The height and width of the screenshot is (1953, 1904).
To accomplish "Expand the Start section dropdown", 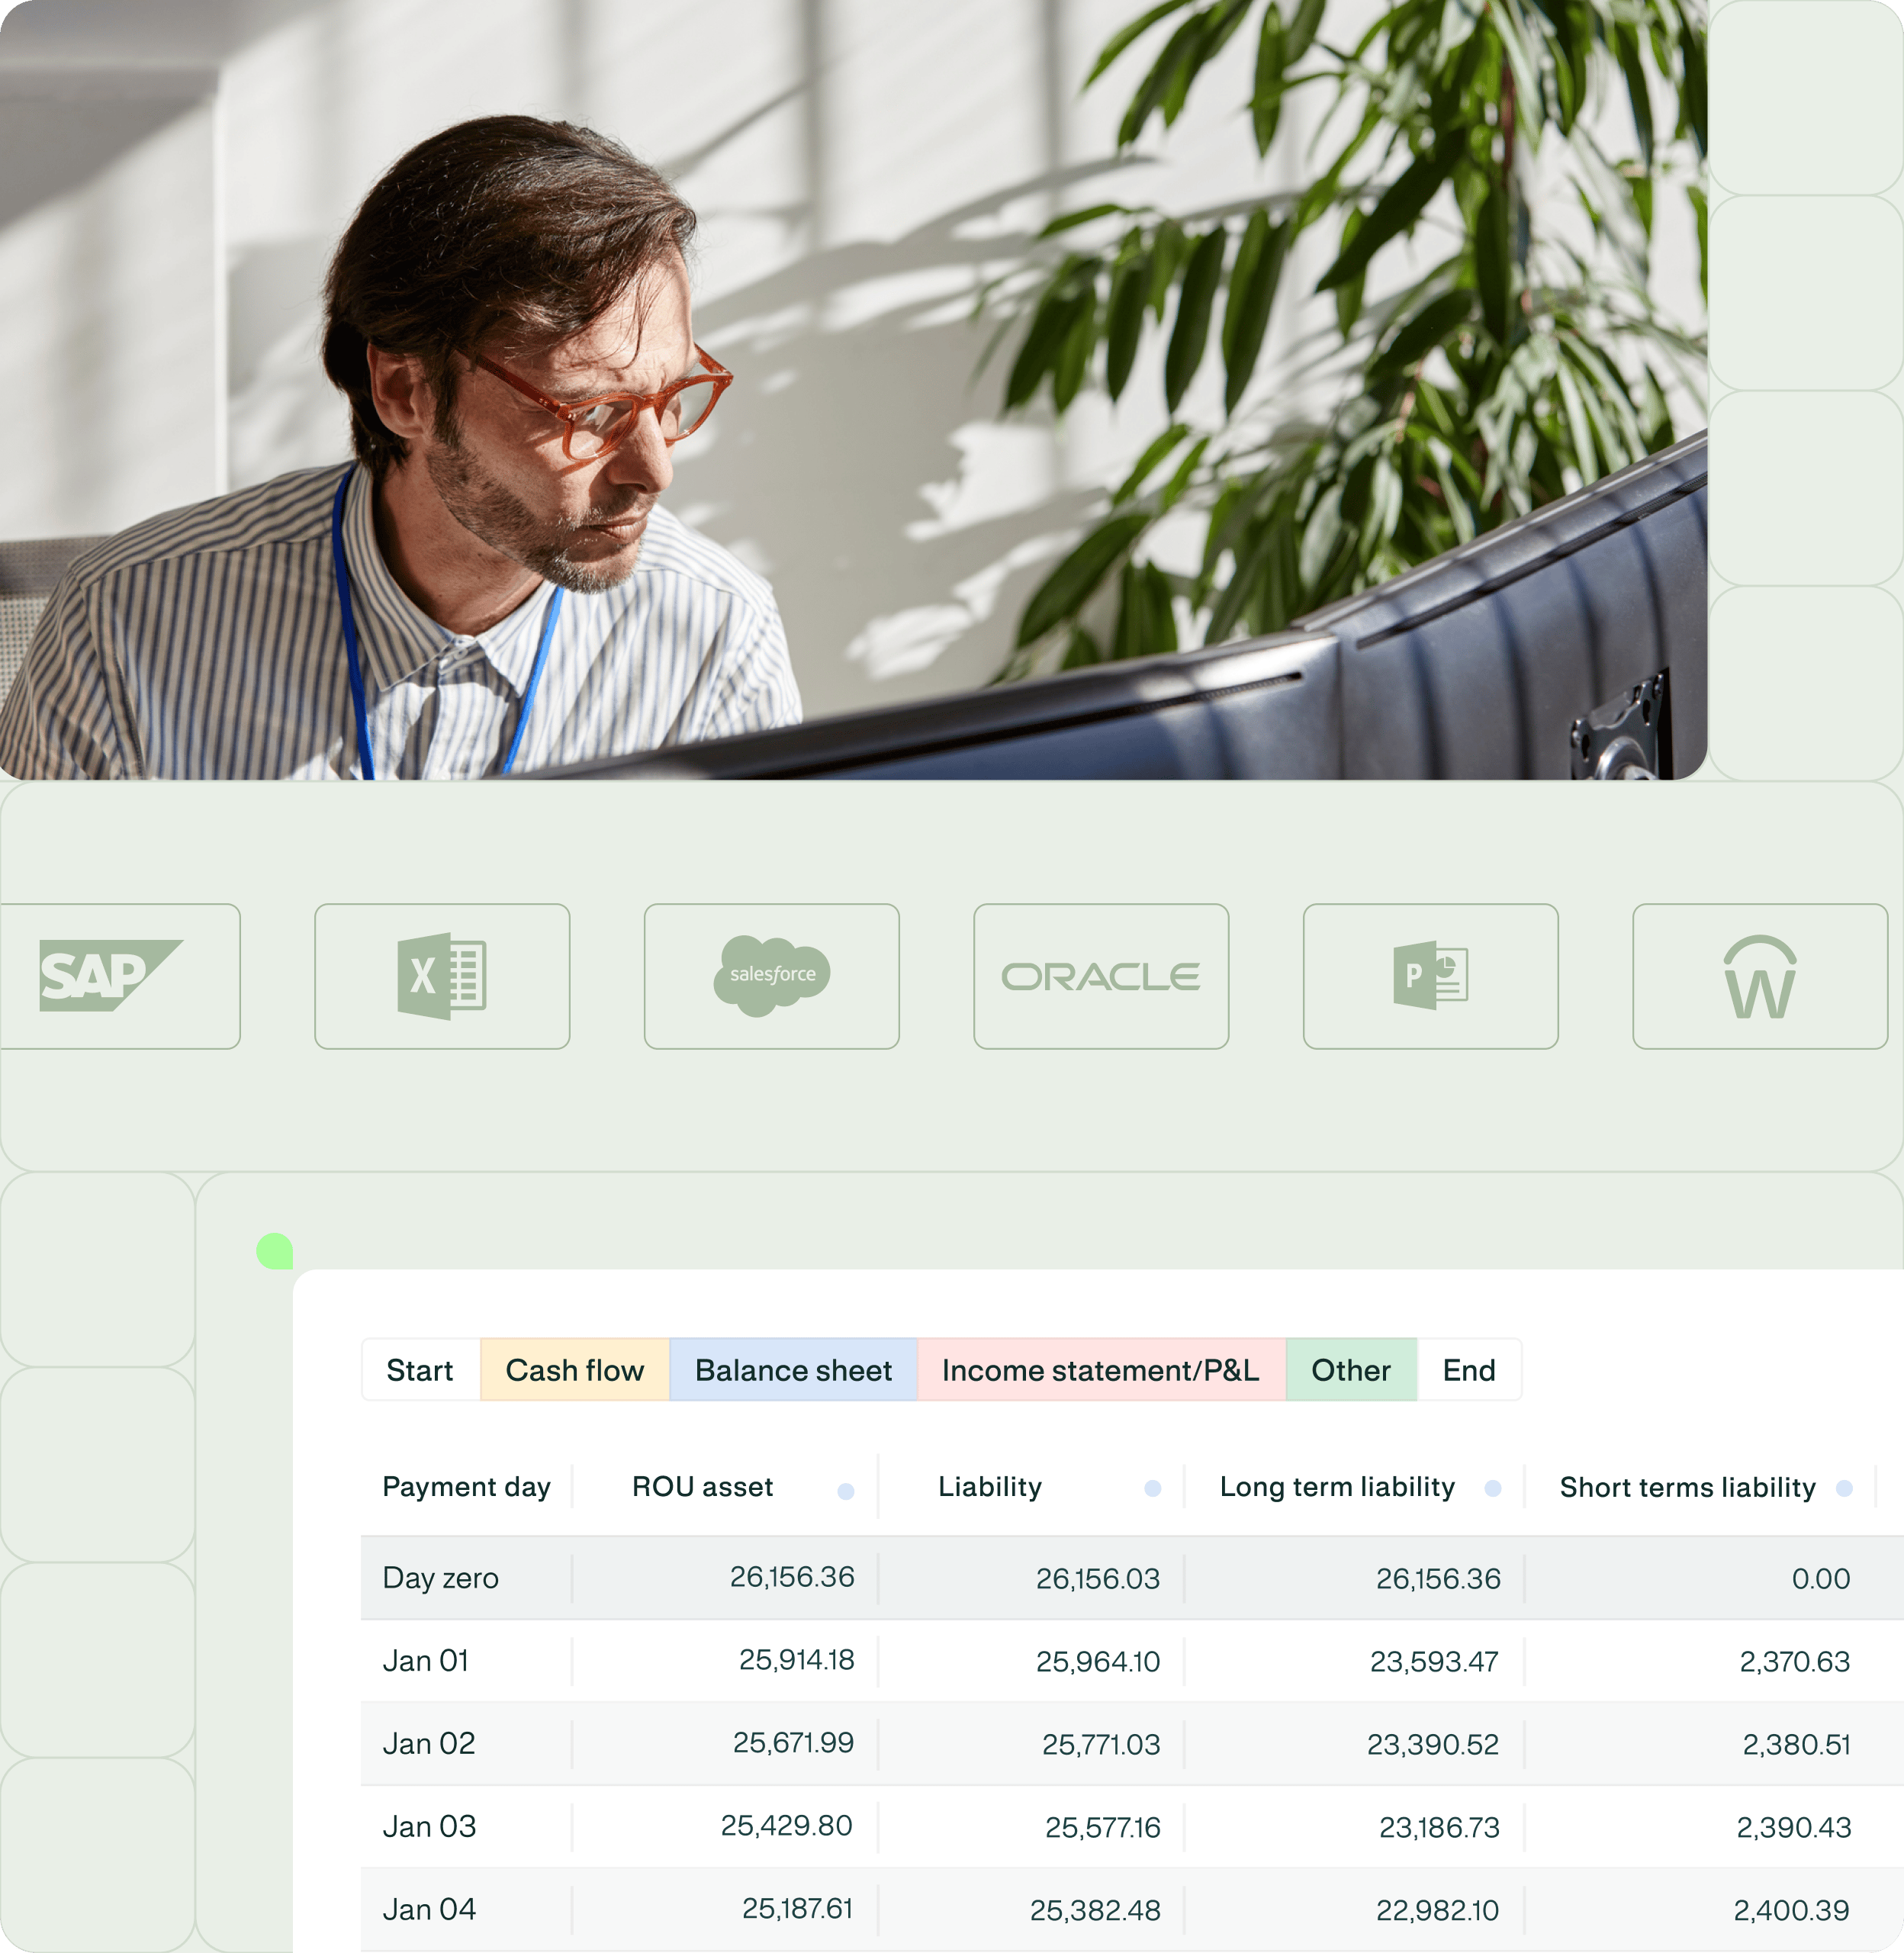I will pos(420,1369).
